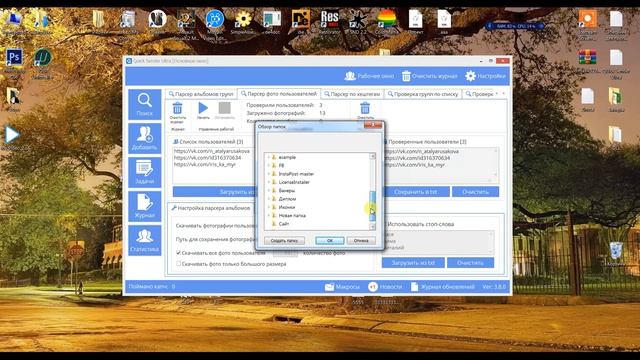Open the Статистика section in the sidebar

[144, 240]
